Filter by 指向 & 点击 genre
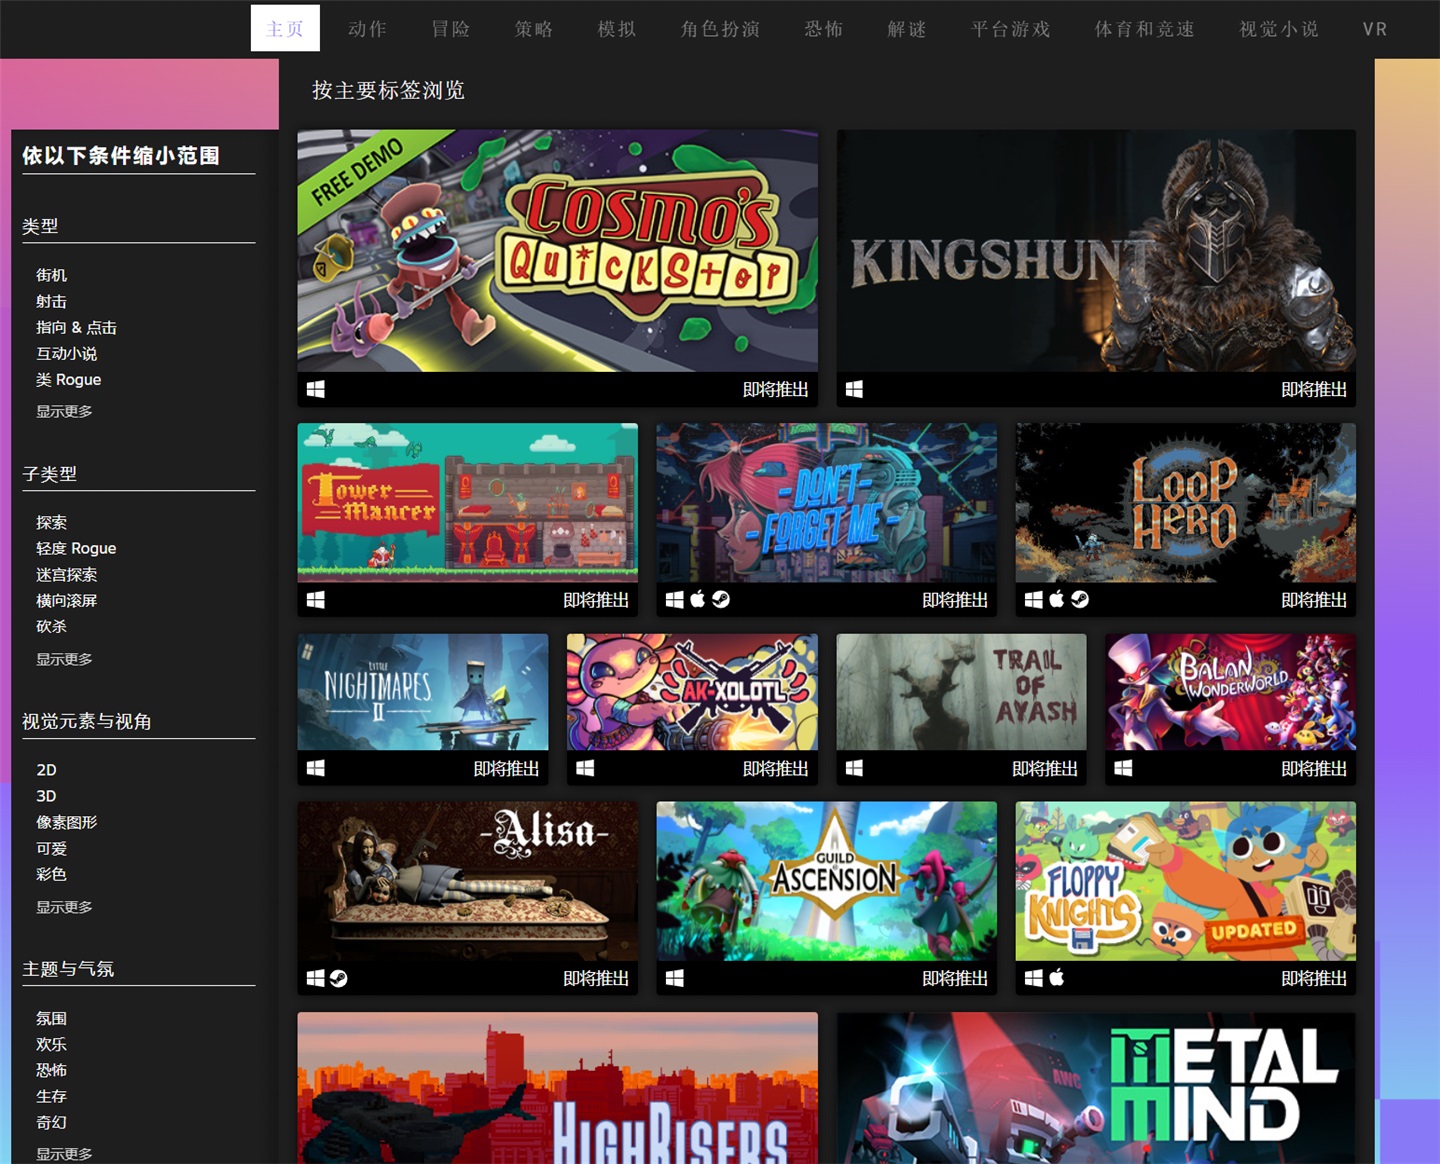The width and height of the screenshot is (1440, 1164). (x=76, y=327)
